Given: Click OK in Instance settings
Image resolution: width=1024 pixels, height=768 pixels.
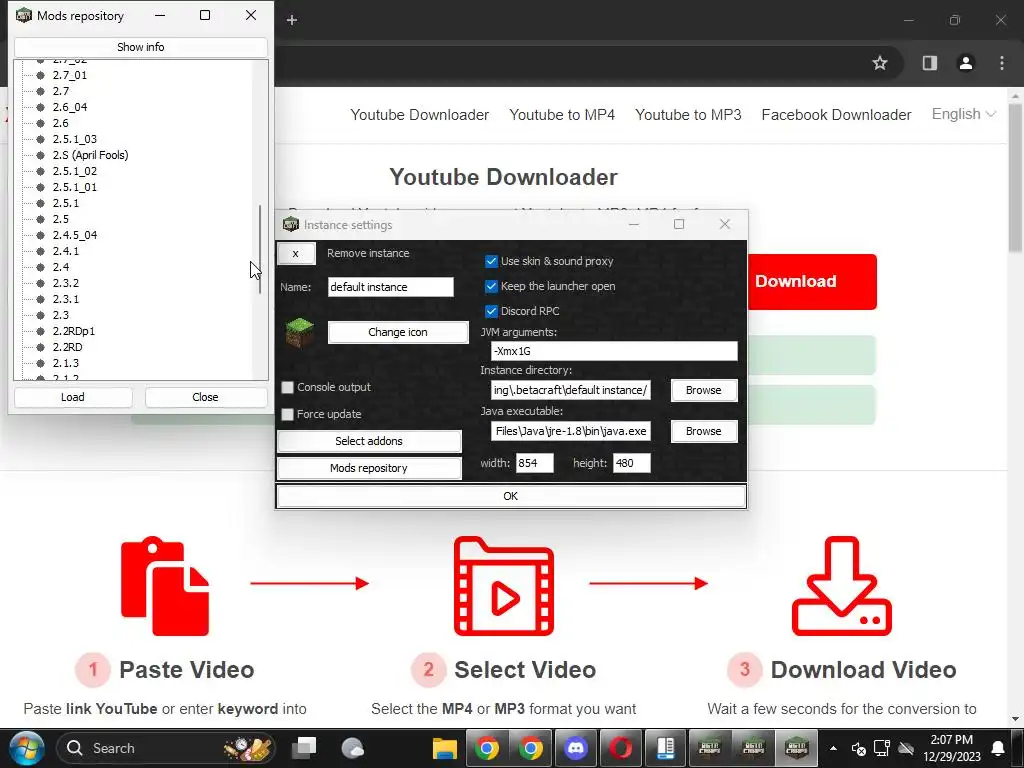Looking at the screenshot, I should click(511, 496).
